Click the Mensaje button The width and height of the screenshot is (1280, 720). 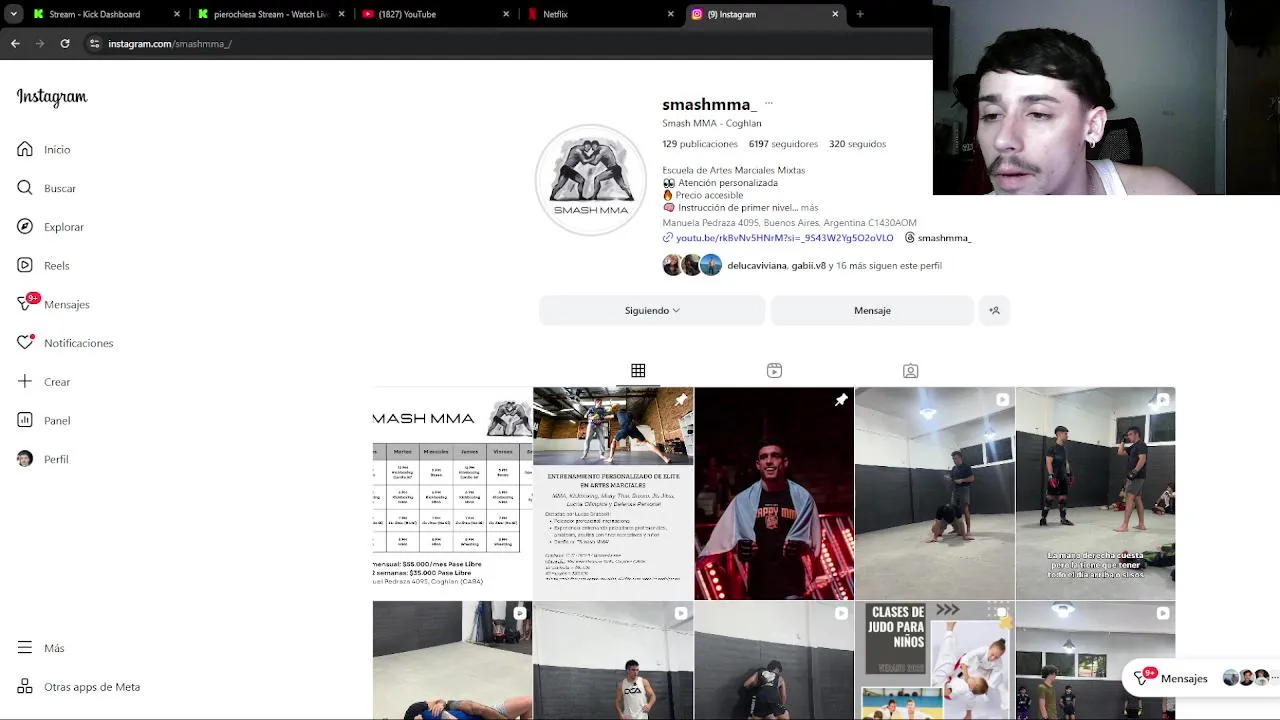point(872,311)
